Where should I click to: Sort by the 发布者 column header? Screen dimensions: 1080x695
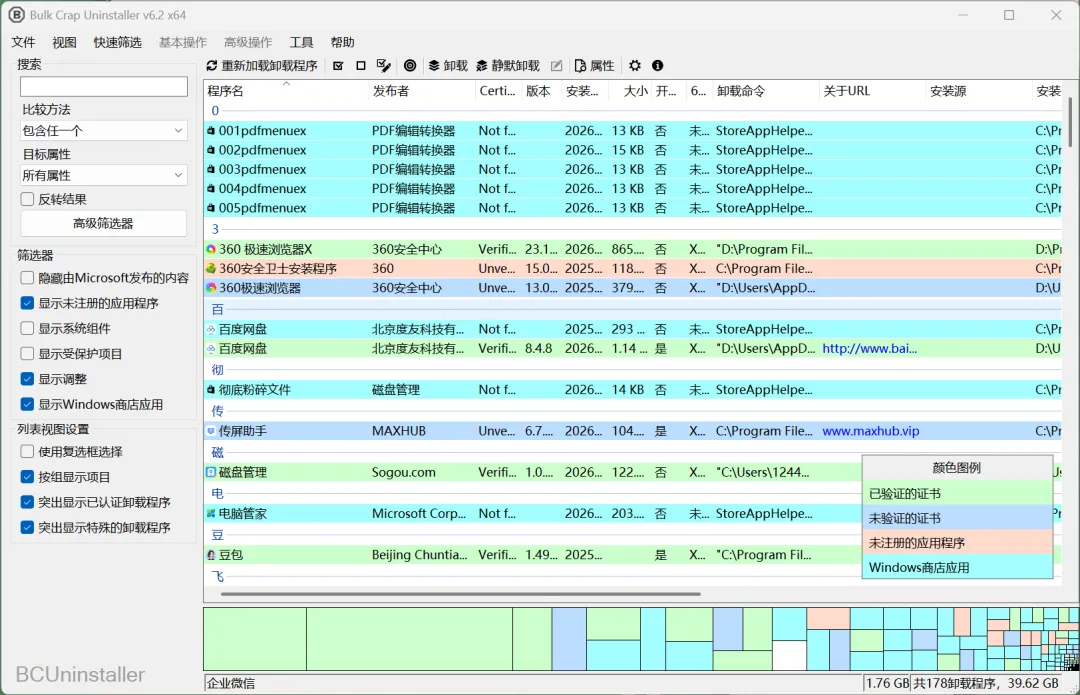pyautogui.click(x=422, y=91)
